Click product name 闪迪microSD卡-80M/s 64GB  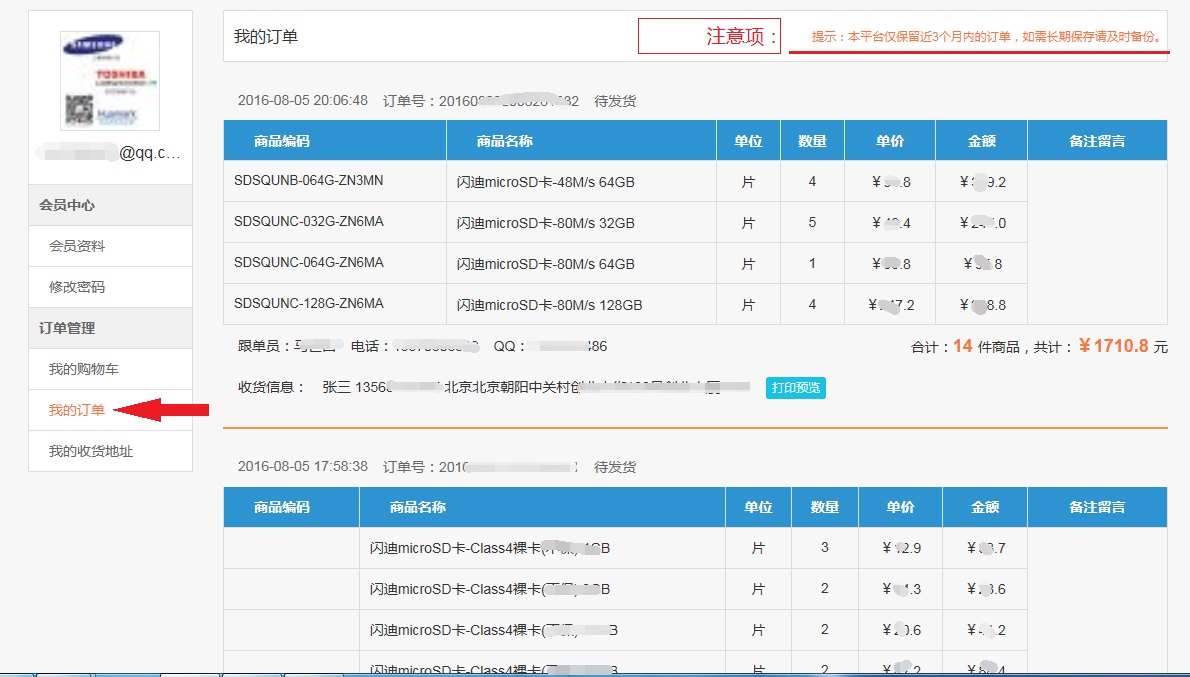coord(546,264)
